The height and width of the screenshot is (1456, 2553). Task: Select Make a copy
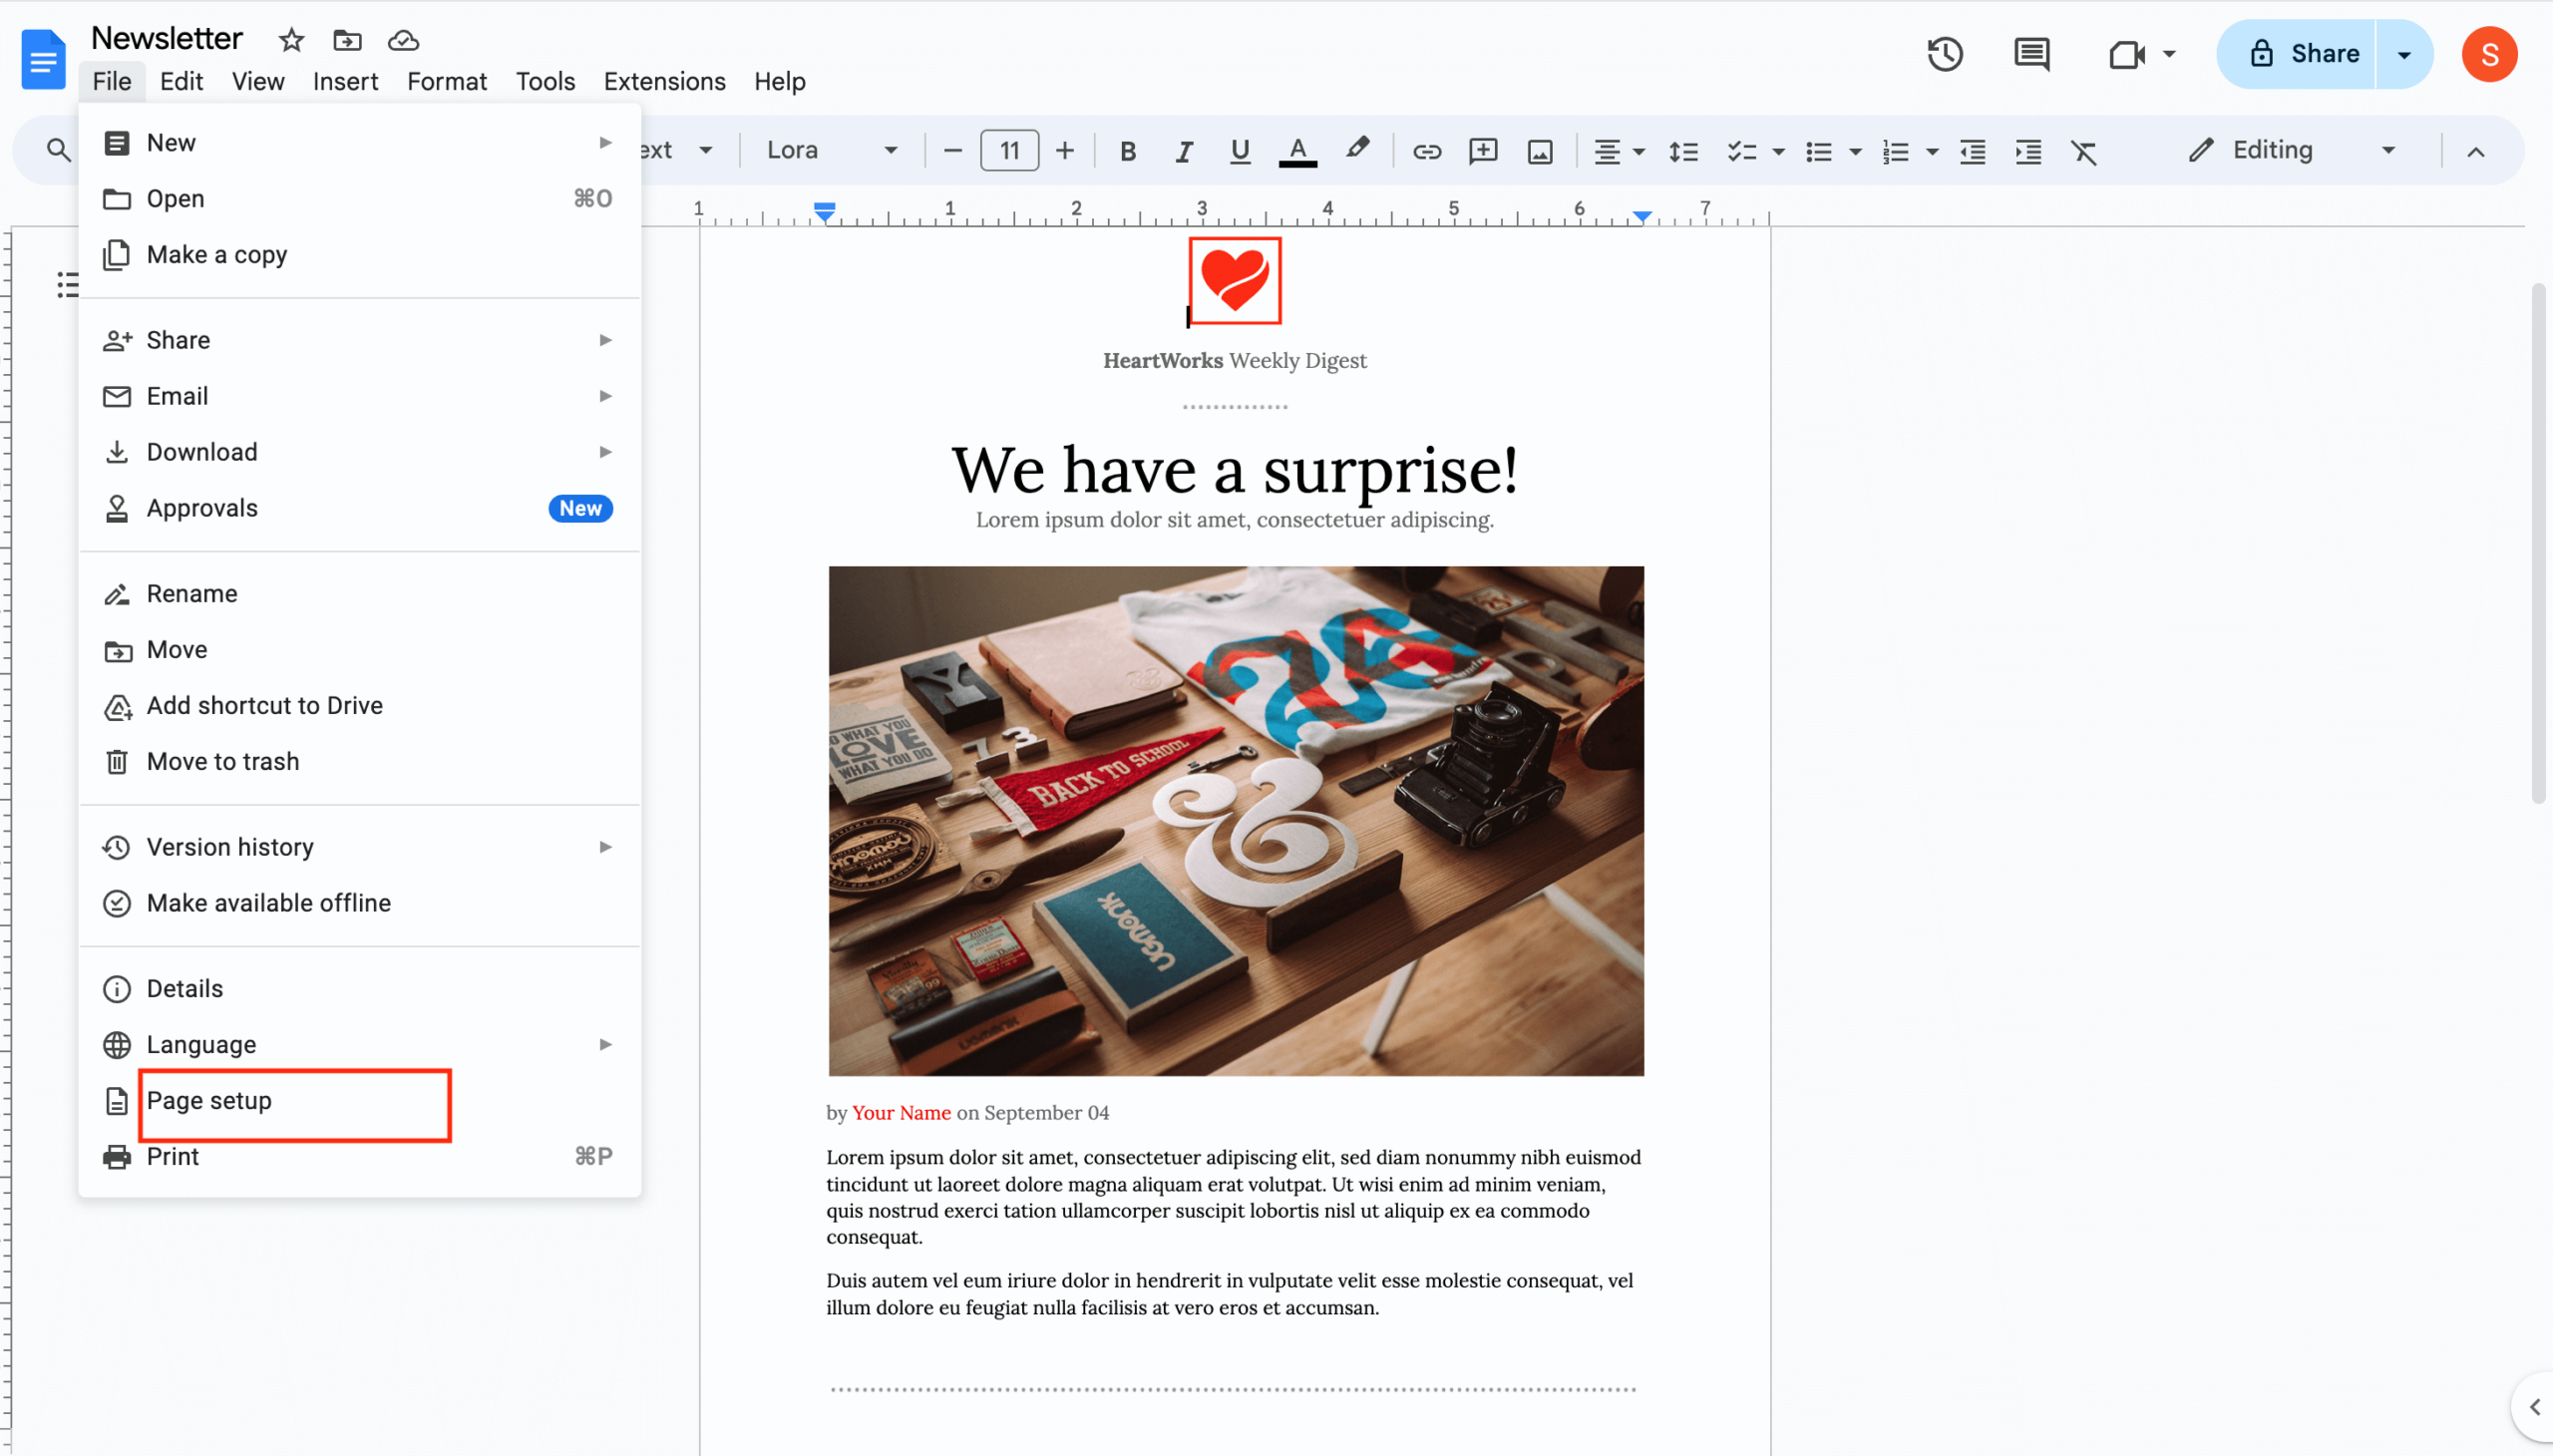point(216,254)
